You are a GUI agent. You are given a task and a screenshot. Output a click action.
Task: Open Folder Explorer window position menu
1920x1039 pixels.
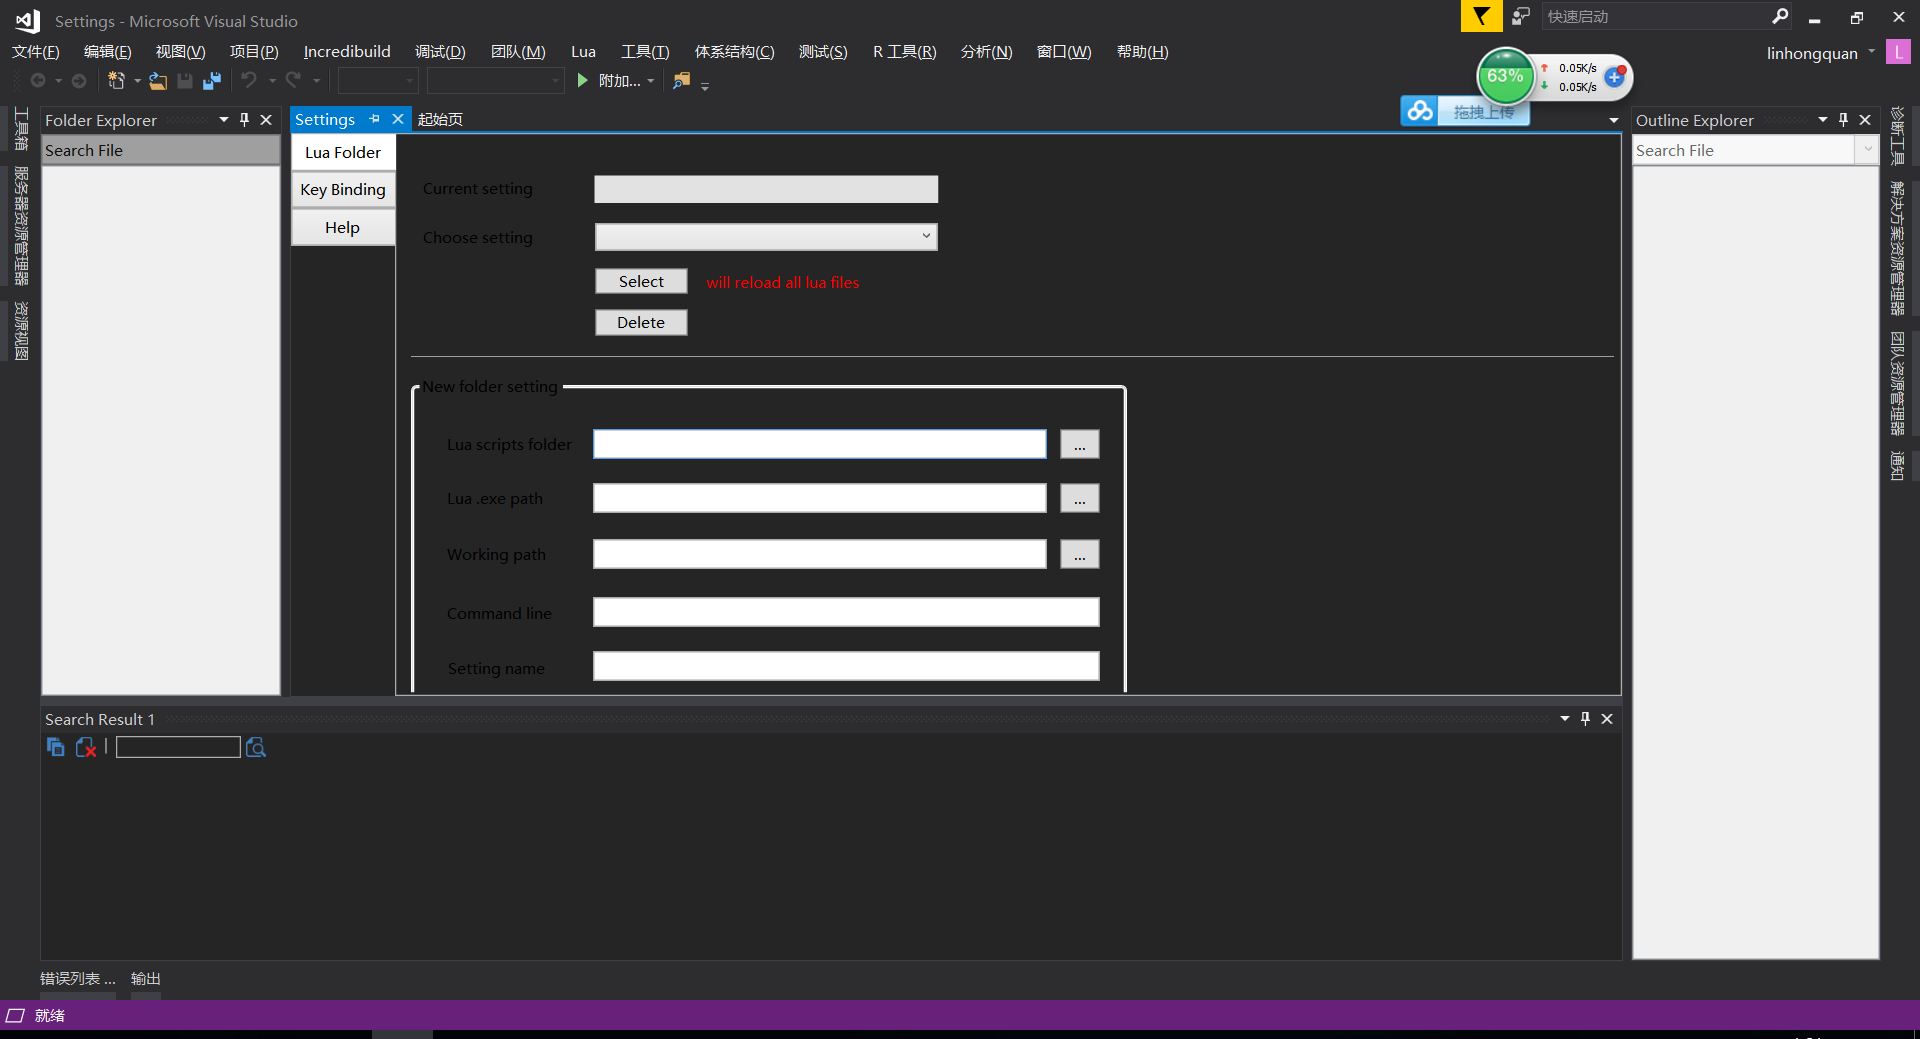point(224,120)
